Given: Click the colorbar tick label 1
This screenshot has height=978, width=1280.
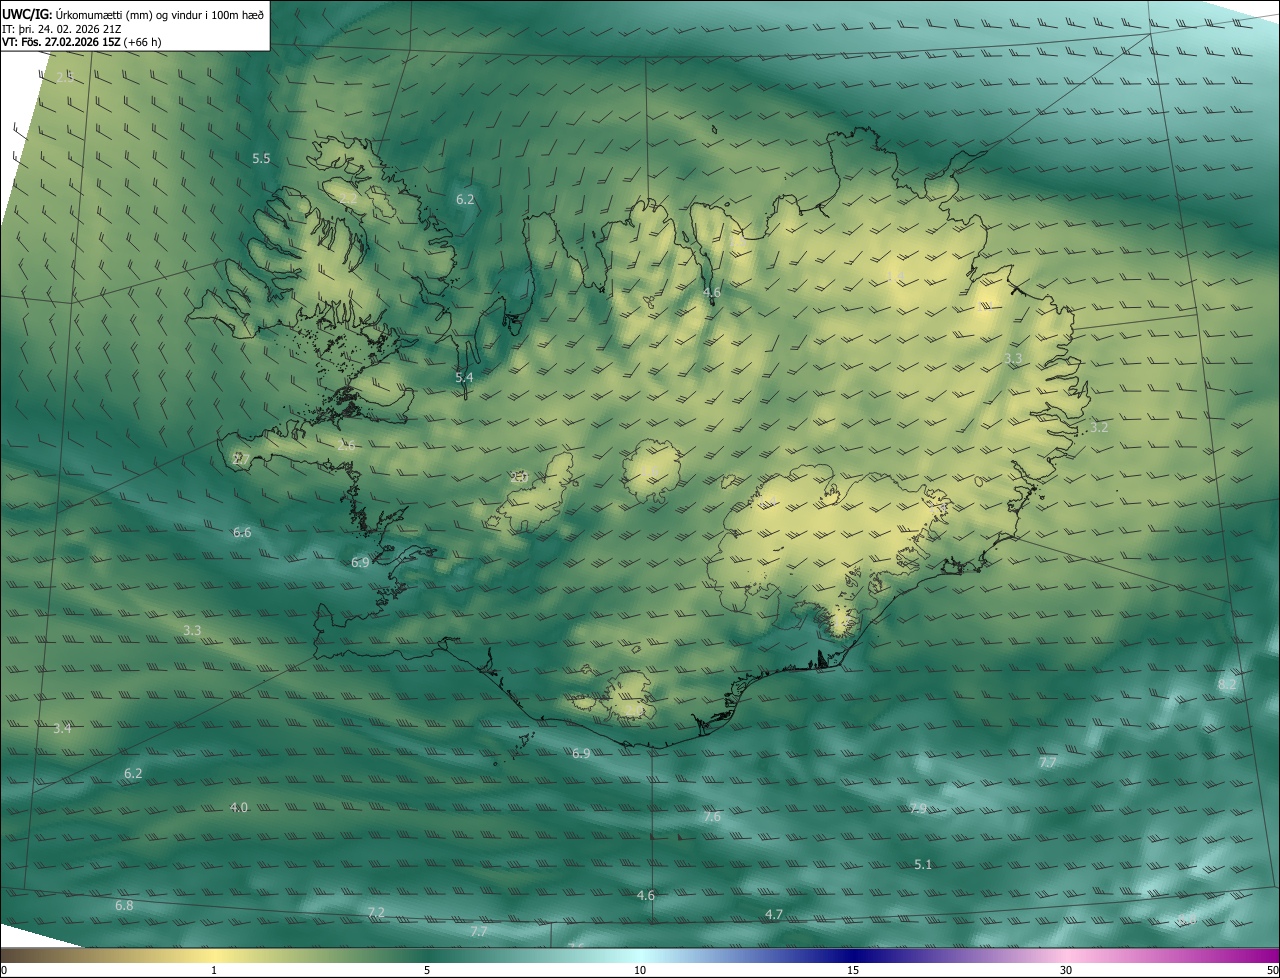Looking at the screenshot, I should (x=214, y=970).
